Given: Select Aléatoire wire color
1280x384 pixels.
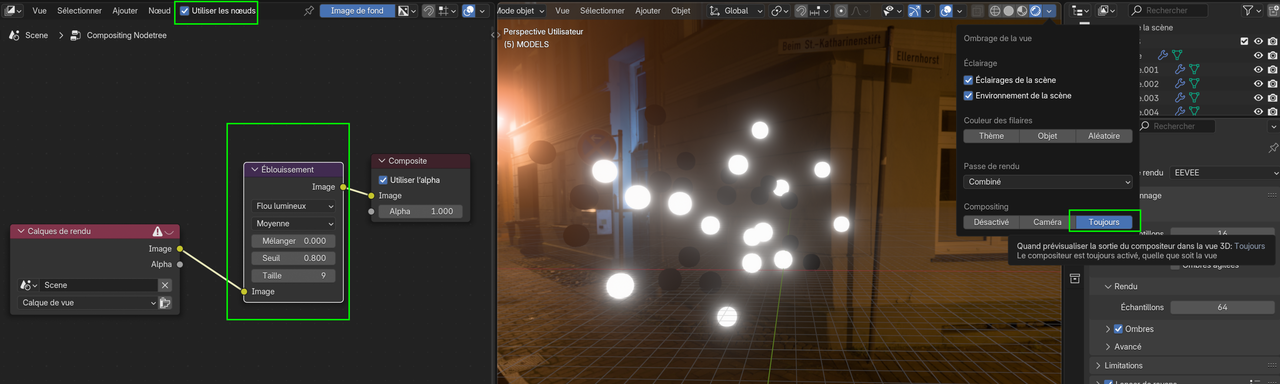Looking at the screenshot, I should 1104,136.
